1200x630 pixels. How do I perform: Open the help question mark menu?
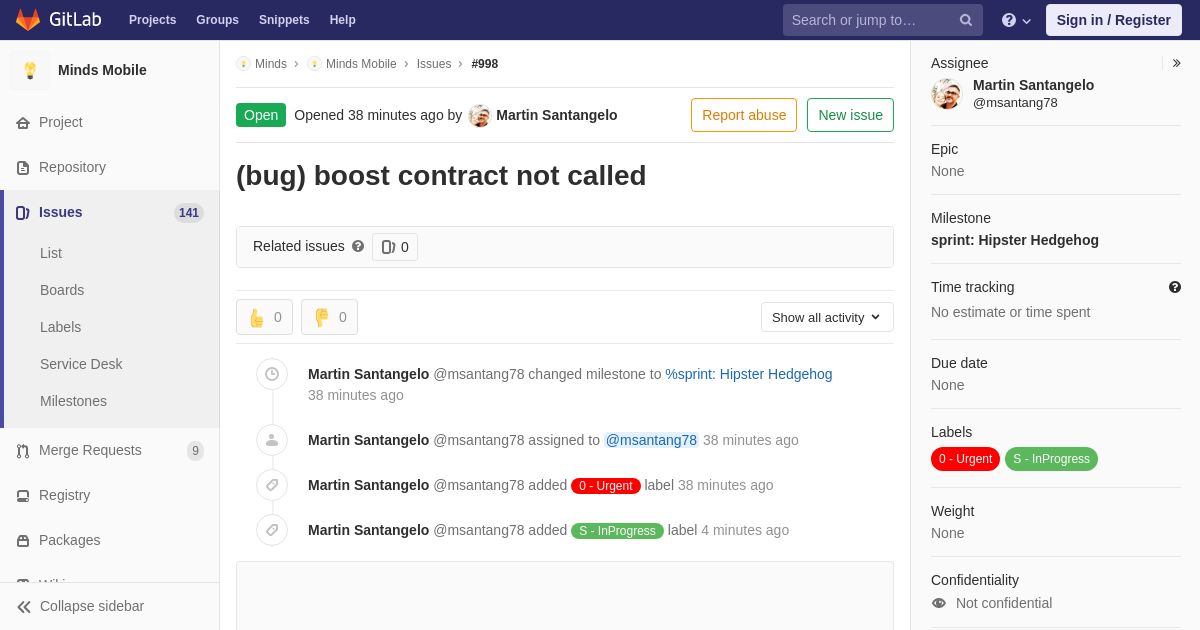tap(1016, 20)
